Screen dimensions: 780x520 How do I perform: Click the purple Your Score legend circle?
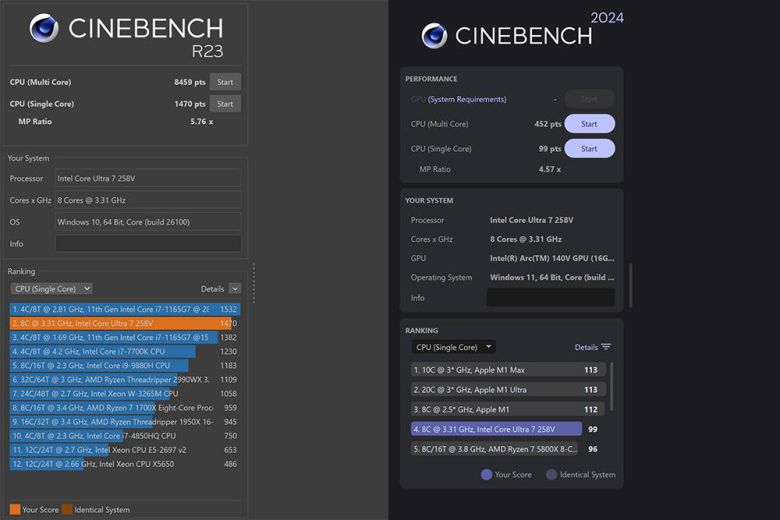coord(486,475)
